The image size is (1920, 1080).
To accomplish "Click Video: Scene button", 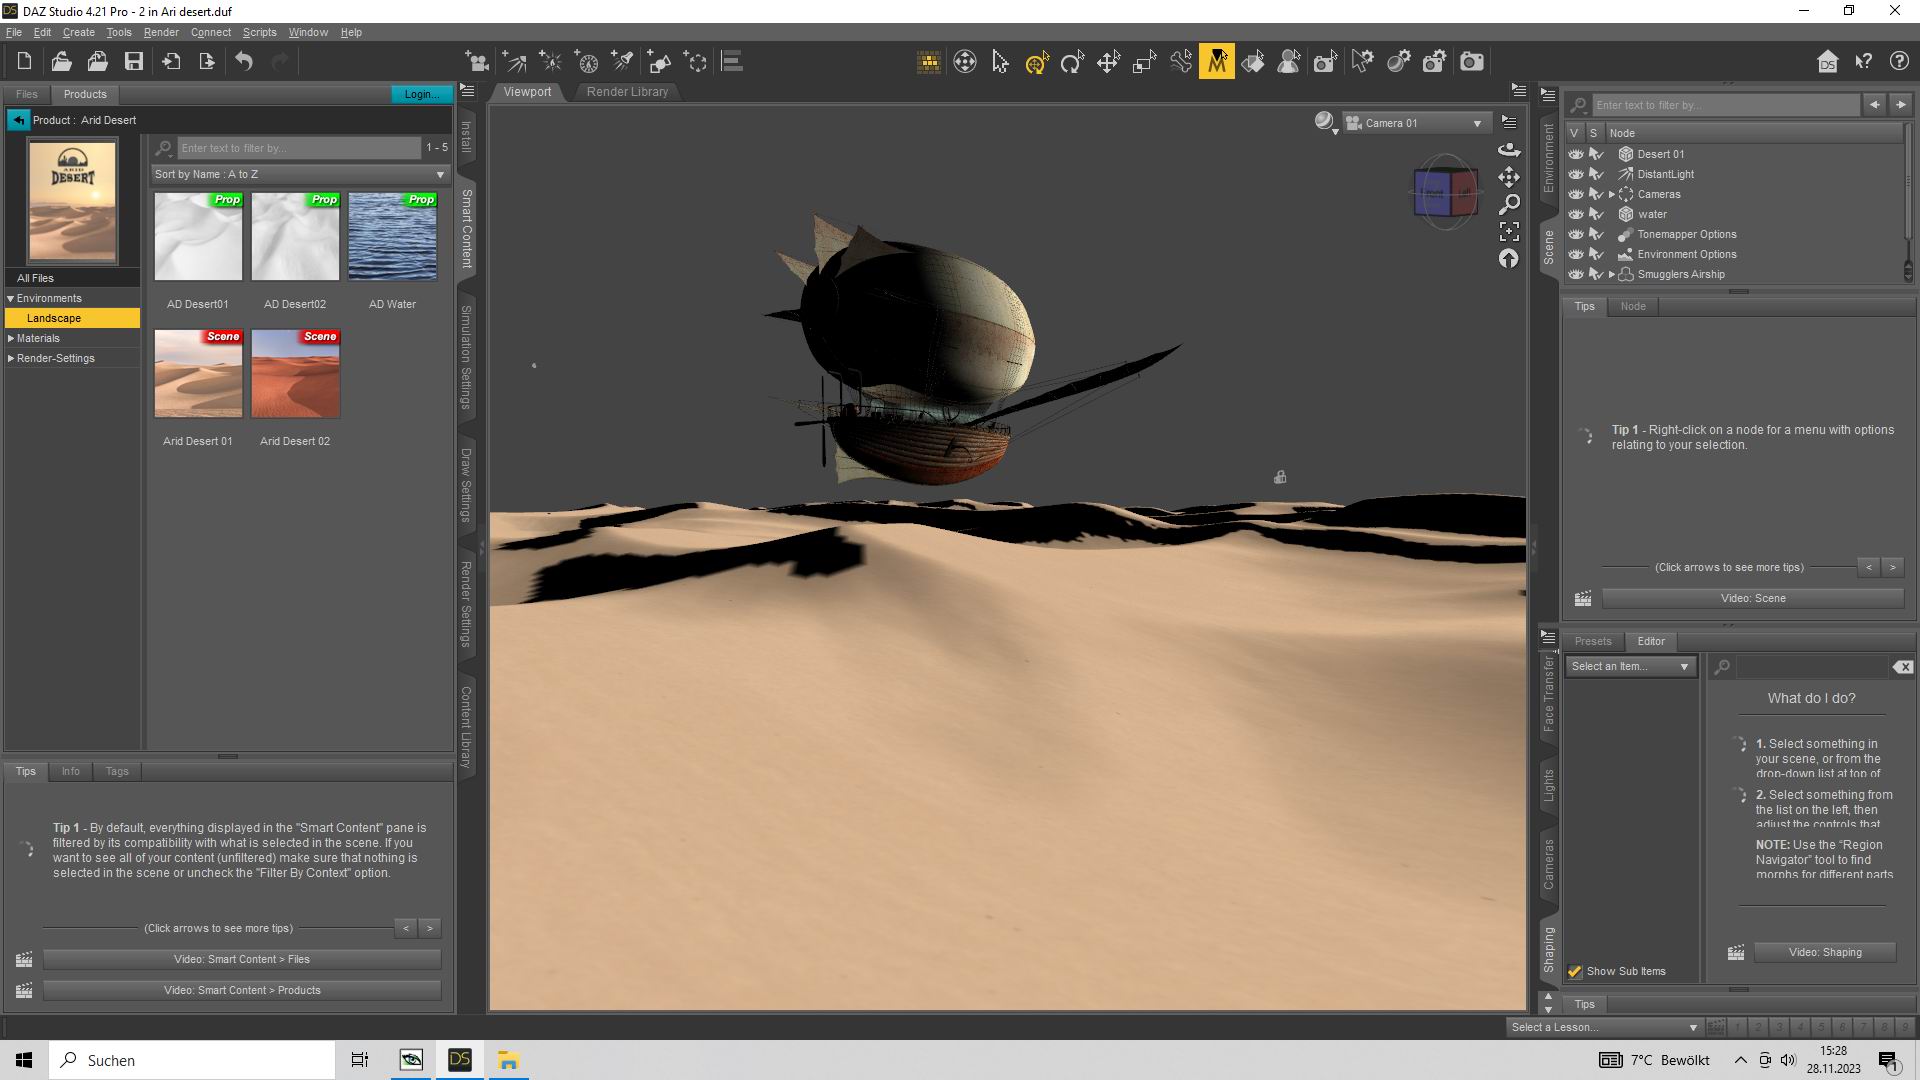I will click(1752, 598).
